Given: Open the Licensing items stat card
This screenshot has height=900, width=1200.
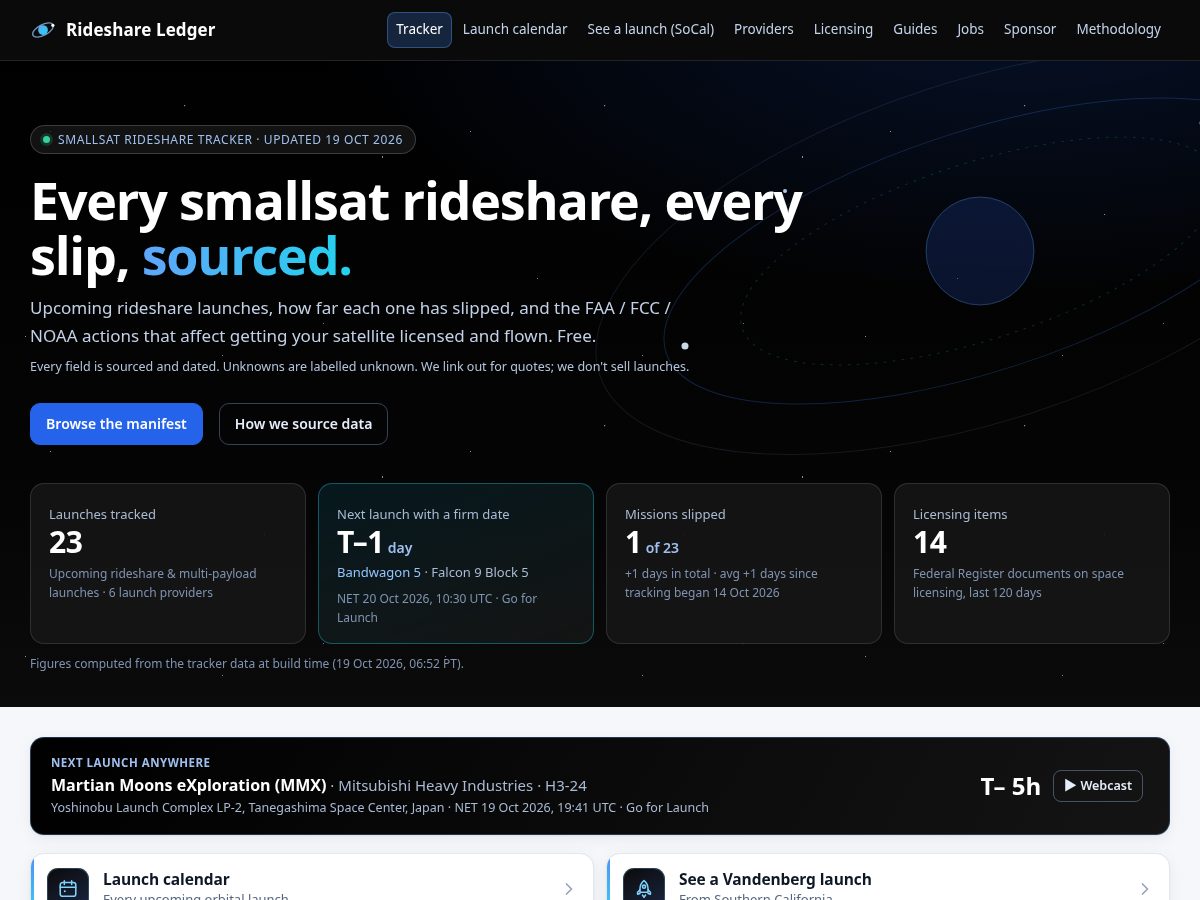Looking at the screenshot, I should tap(1032, 564).
